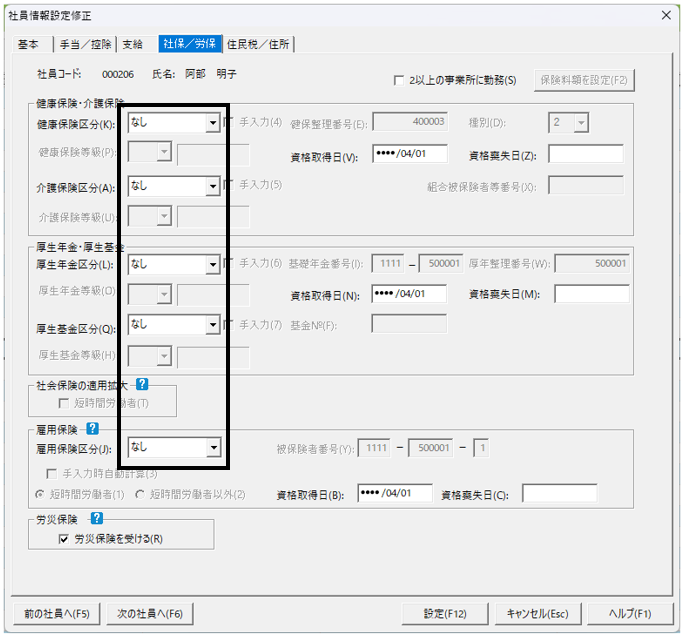Click 設定(F12) button
The height and width of the screenshot is (636, 684).
coord(445,614)
